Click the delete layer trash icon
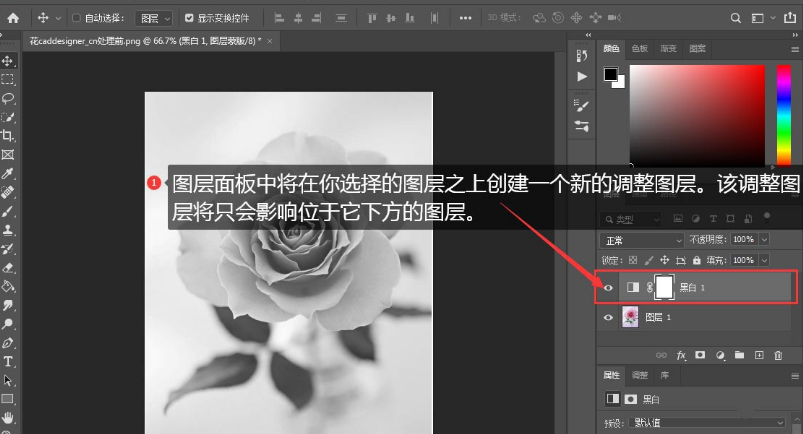The height and width of the screenshot is (434, 803). (x=780, y=355)
